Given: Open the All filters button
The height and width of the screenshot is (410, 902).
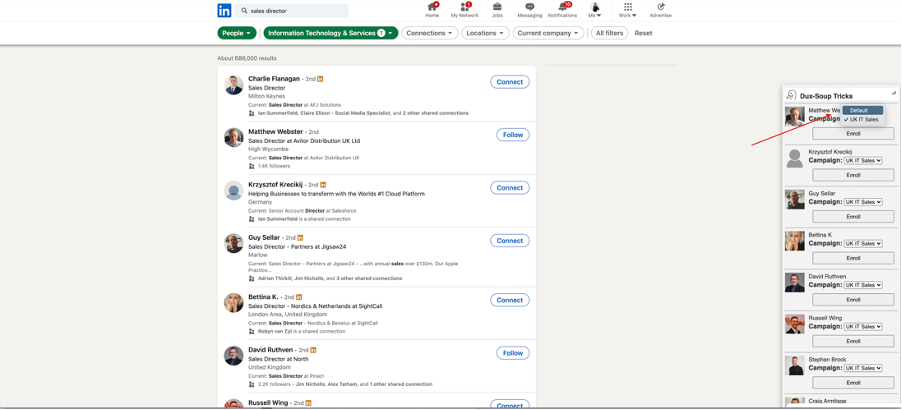Looking at the screenshot, I should [609, 33].
